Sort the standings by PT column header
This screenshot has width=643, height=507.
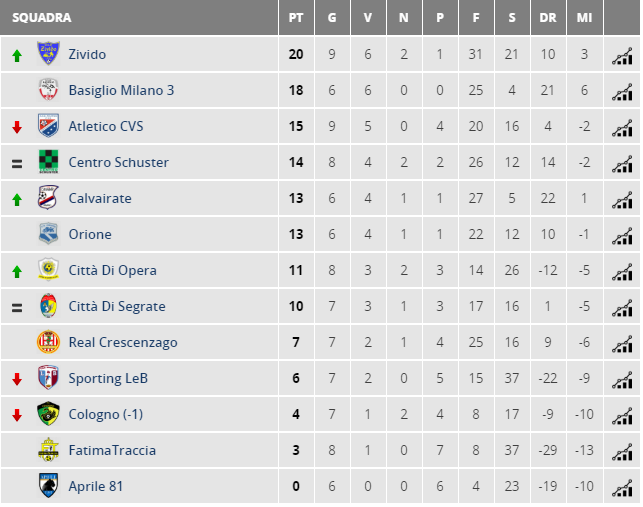(x=296, y=18)
